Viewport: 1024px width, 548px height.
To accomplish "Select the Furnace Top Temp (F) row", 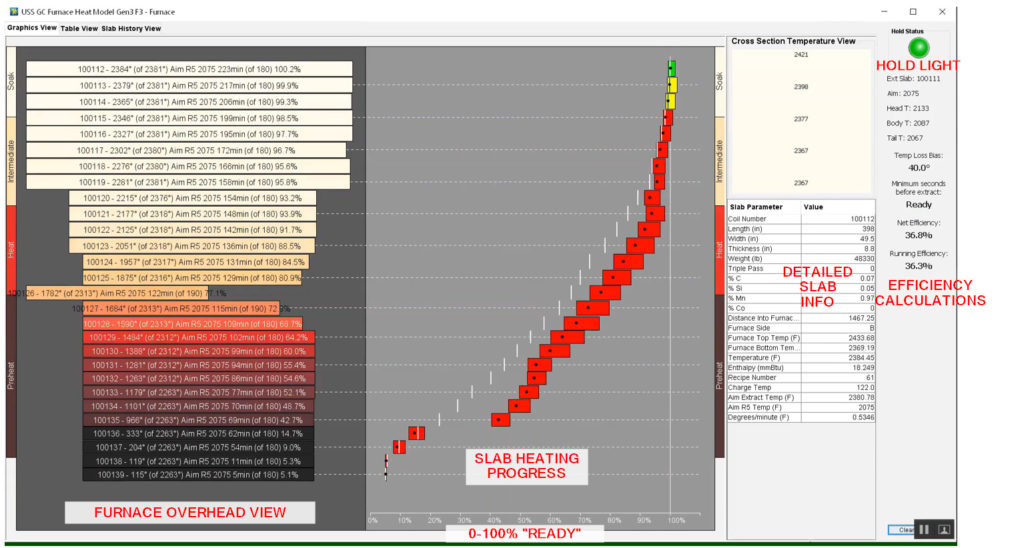I will 801,338.
